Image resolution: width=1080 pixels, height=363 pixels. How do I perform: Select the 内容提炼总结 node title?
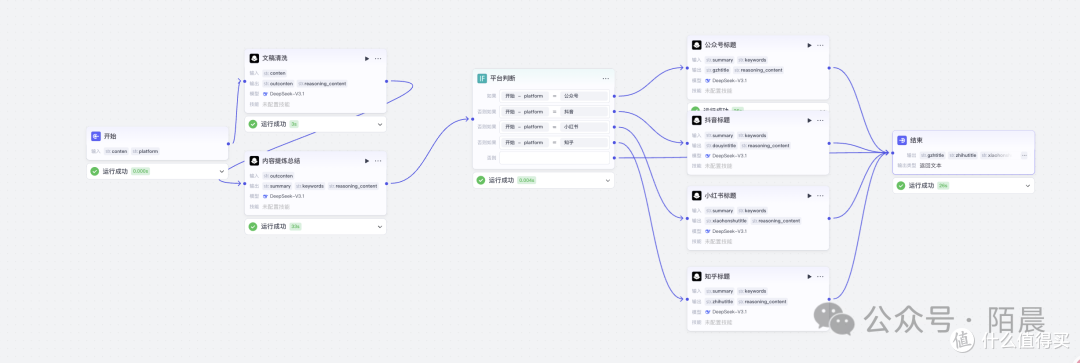281,160
